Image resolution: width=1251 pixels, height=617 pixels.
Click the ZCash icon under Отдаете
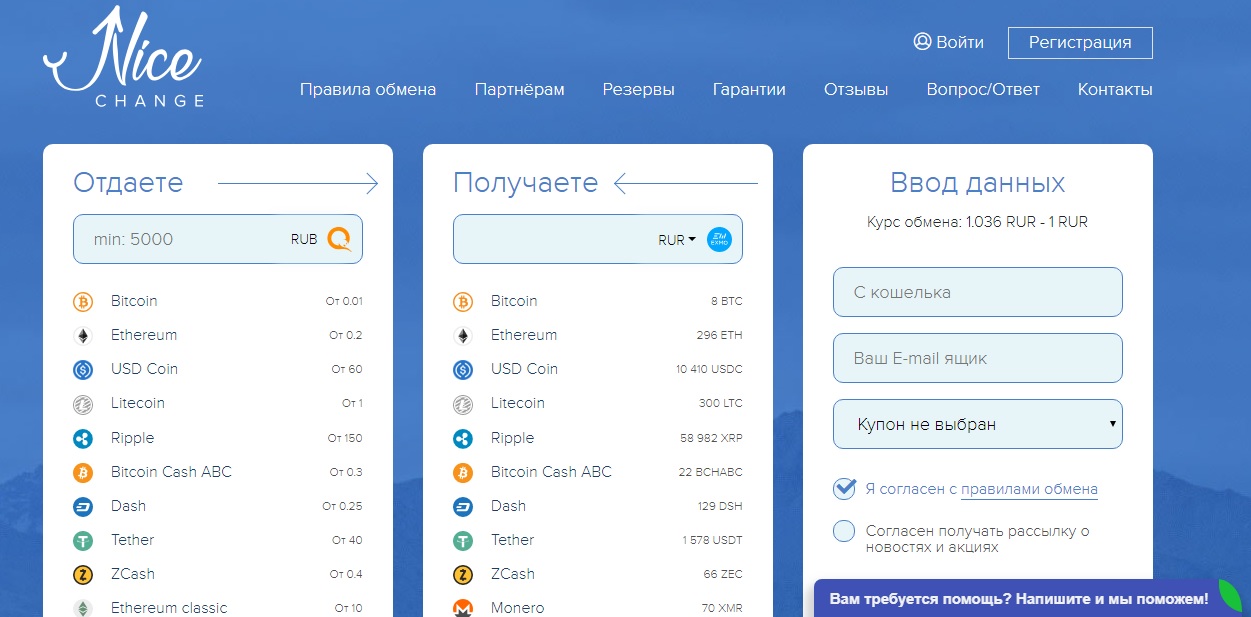pyautogui.click(x=82, y=574)
